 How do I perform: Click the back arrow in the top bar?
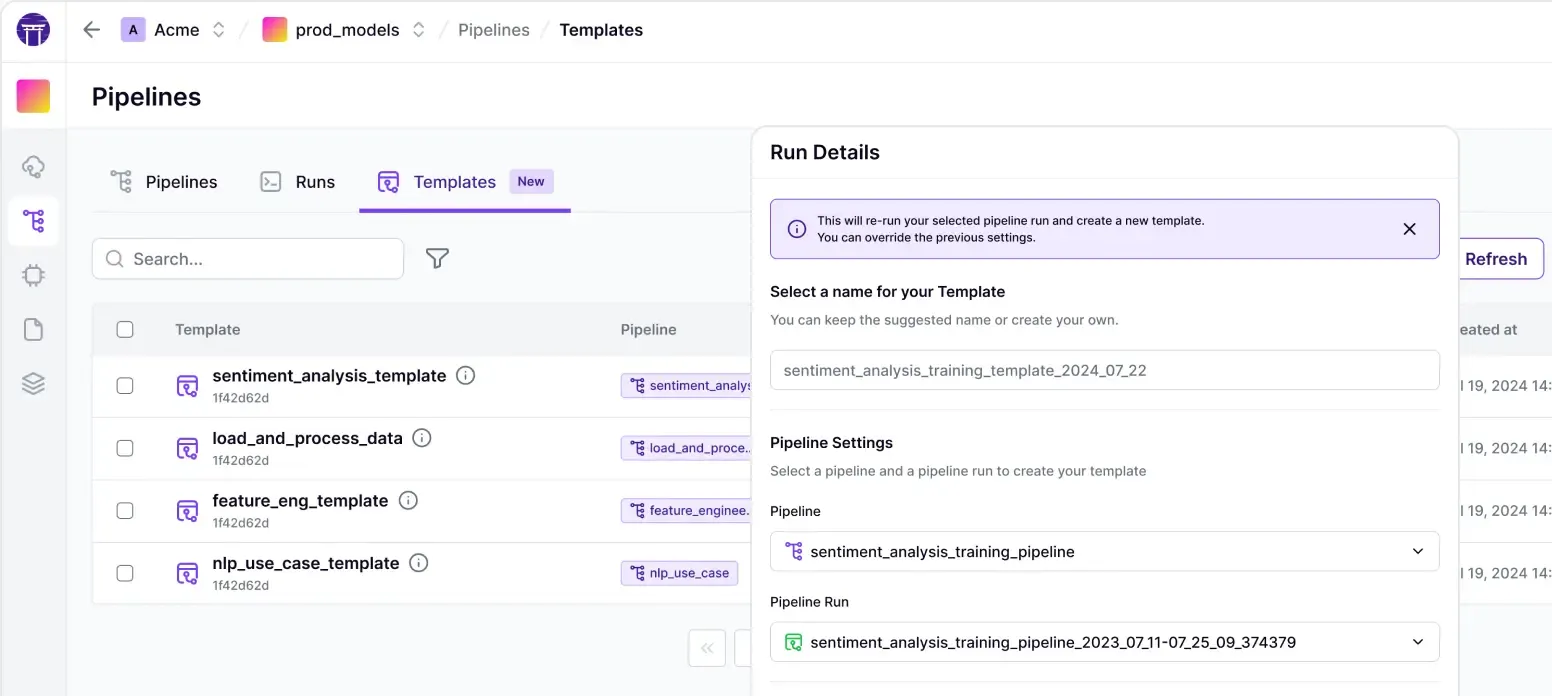(x=92, y=30)
